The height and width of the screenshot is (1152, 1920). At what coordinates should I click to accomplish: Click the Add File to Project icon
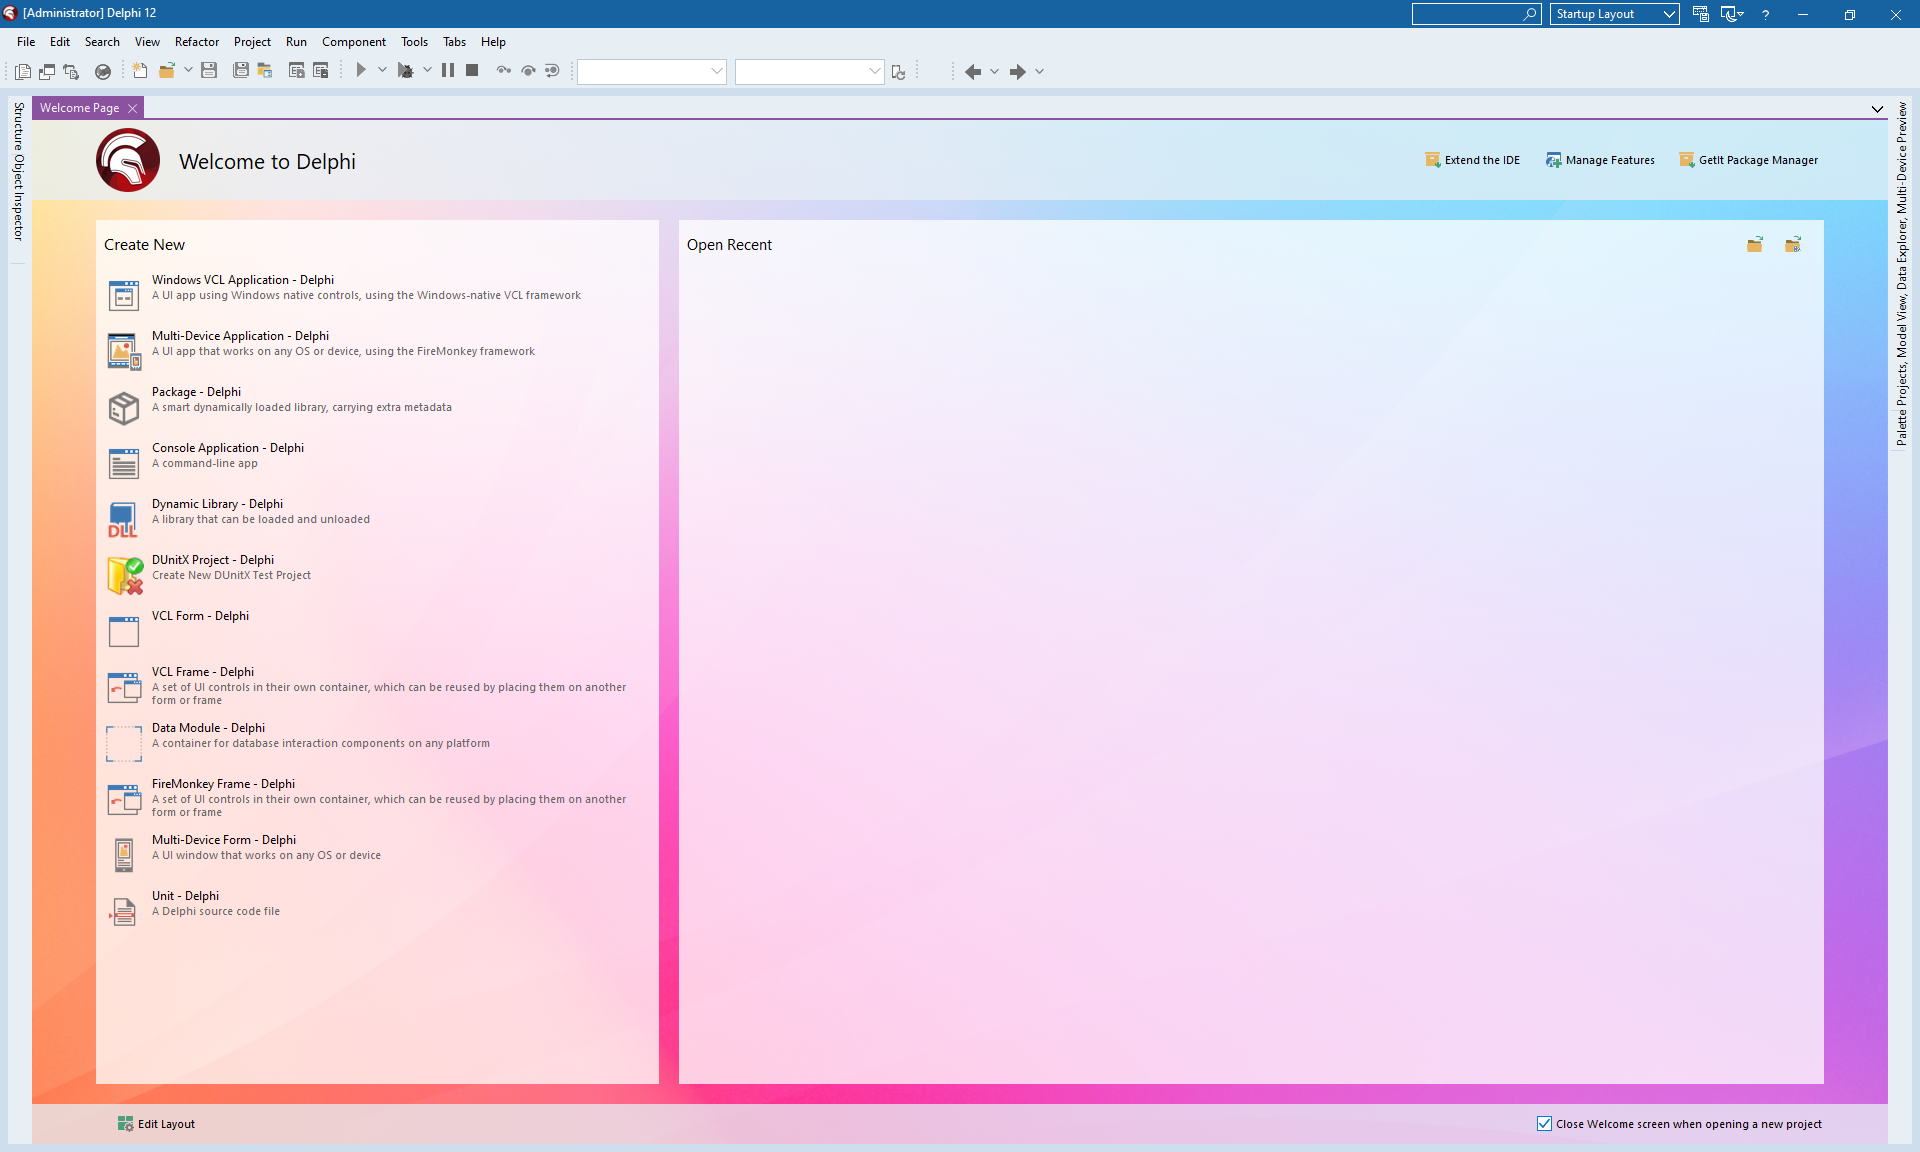pos(297,71)
